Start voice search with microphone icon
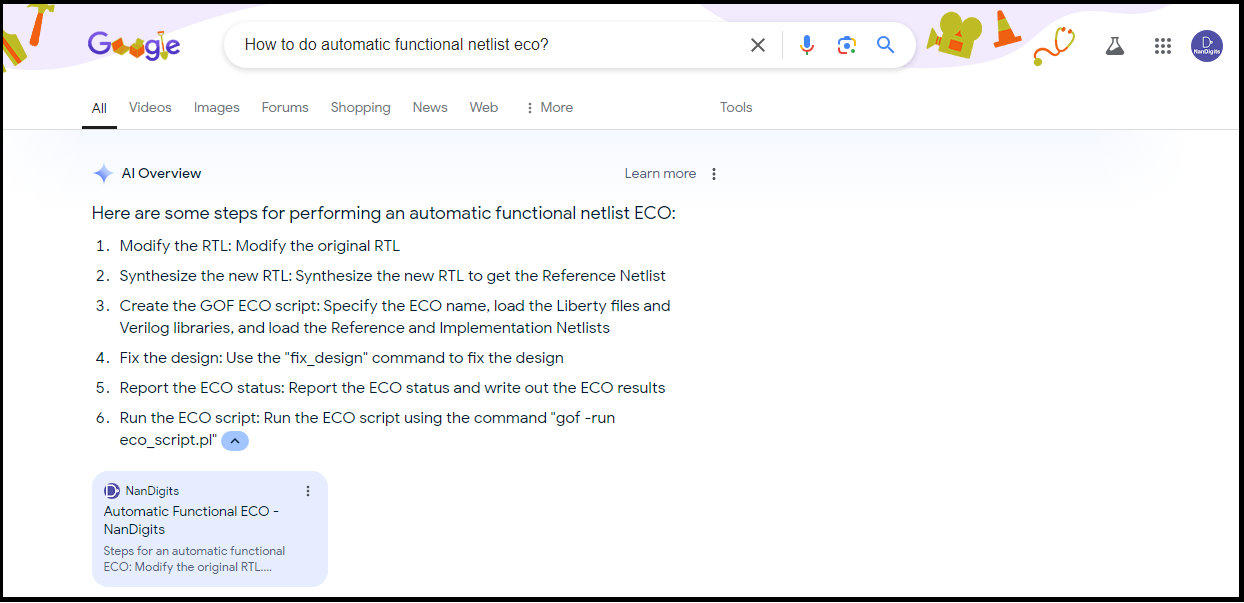Screen dimensions: 1244x603 coord(807,45)
